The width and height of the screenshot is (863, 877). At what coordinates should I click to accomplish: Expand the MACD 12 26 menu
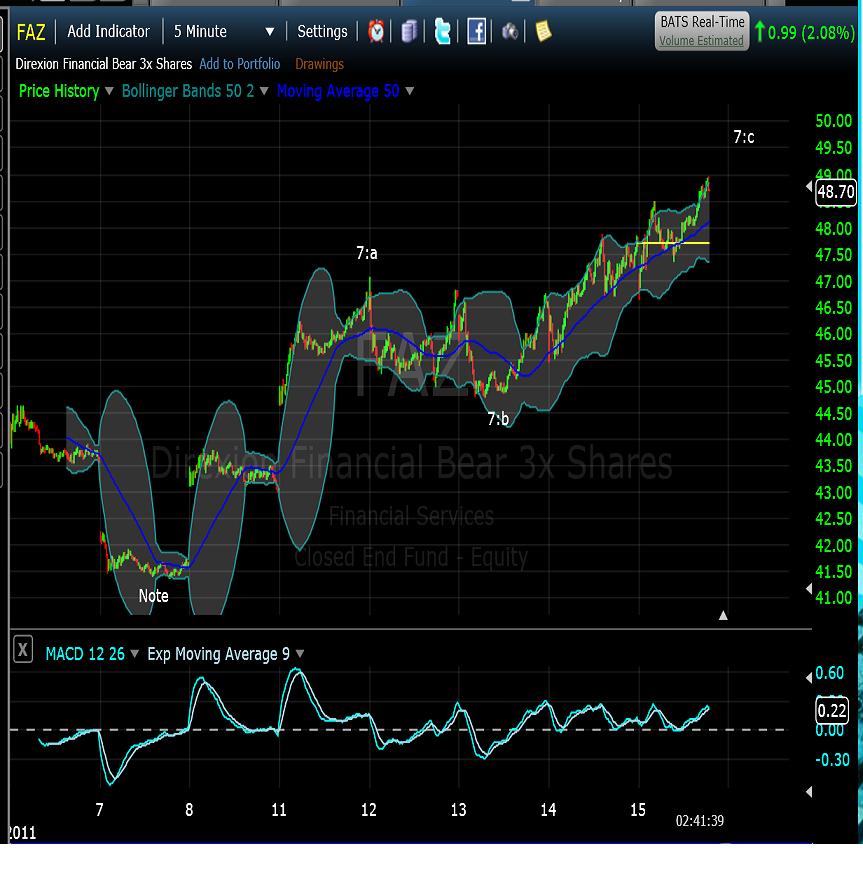coord(134,653)
